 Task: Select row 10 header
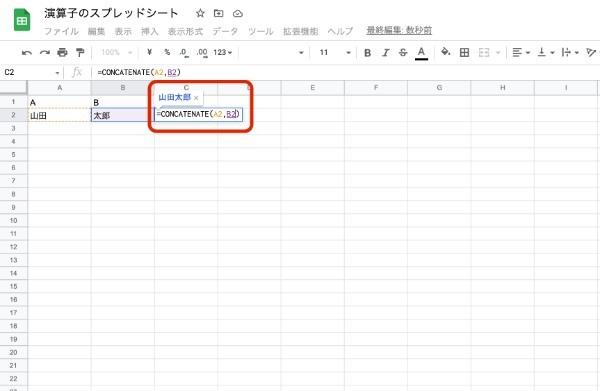(x=13, y=220)
